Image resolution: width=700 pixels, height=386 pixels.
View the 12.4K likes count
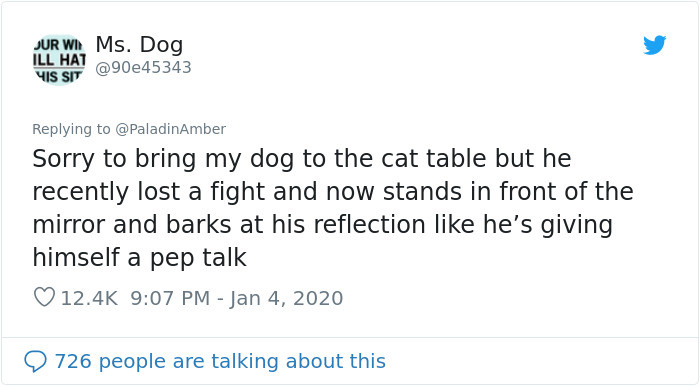(89, 298)
